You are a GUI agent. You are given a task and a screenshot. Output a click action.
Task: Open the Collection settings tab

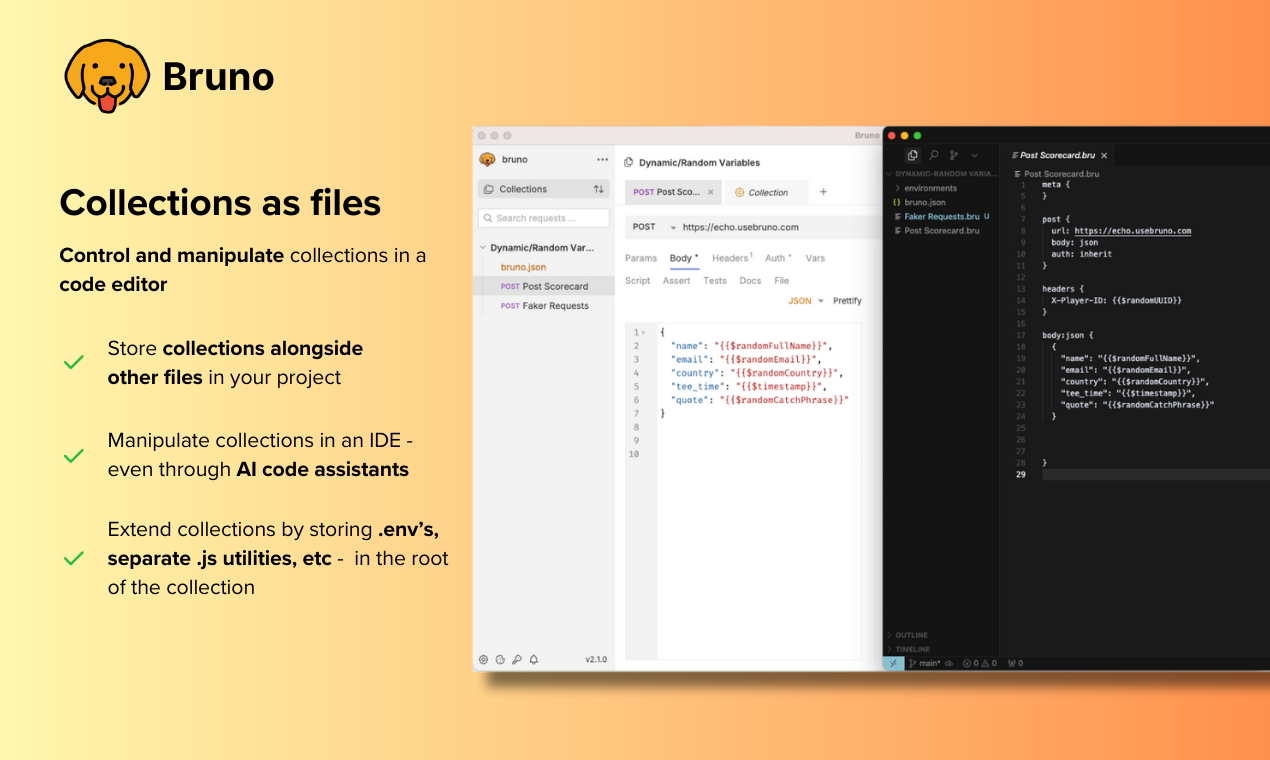tap(767, 192)
